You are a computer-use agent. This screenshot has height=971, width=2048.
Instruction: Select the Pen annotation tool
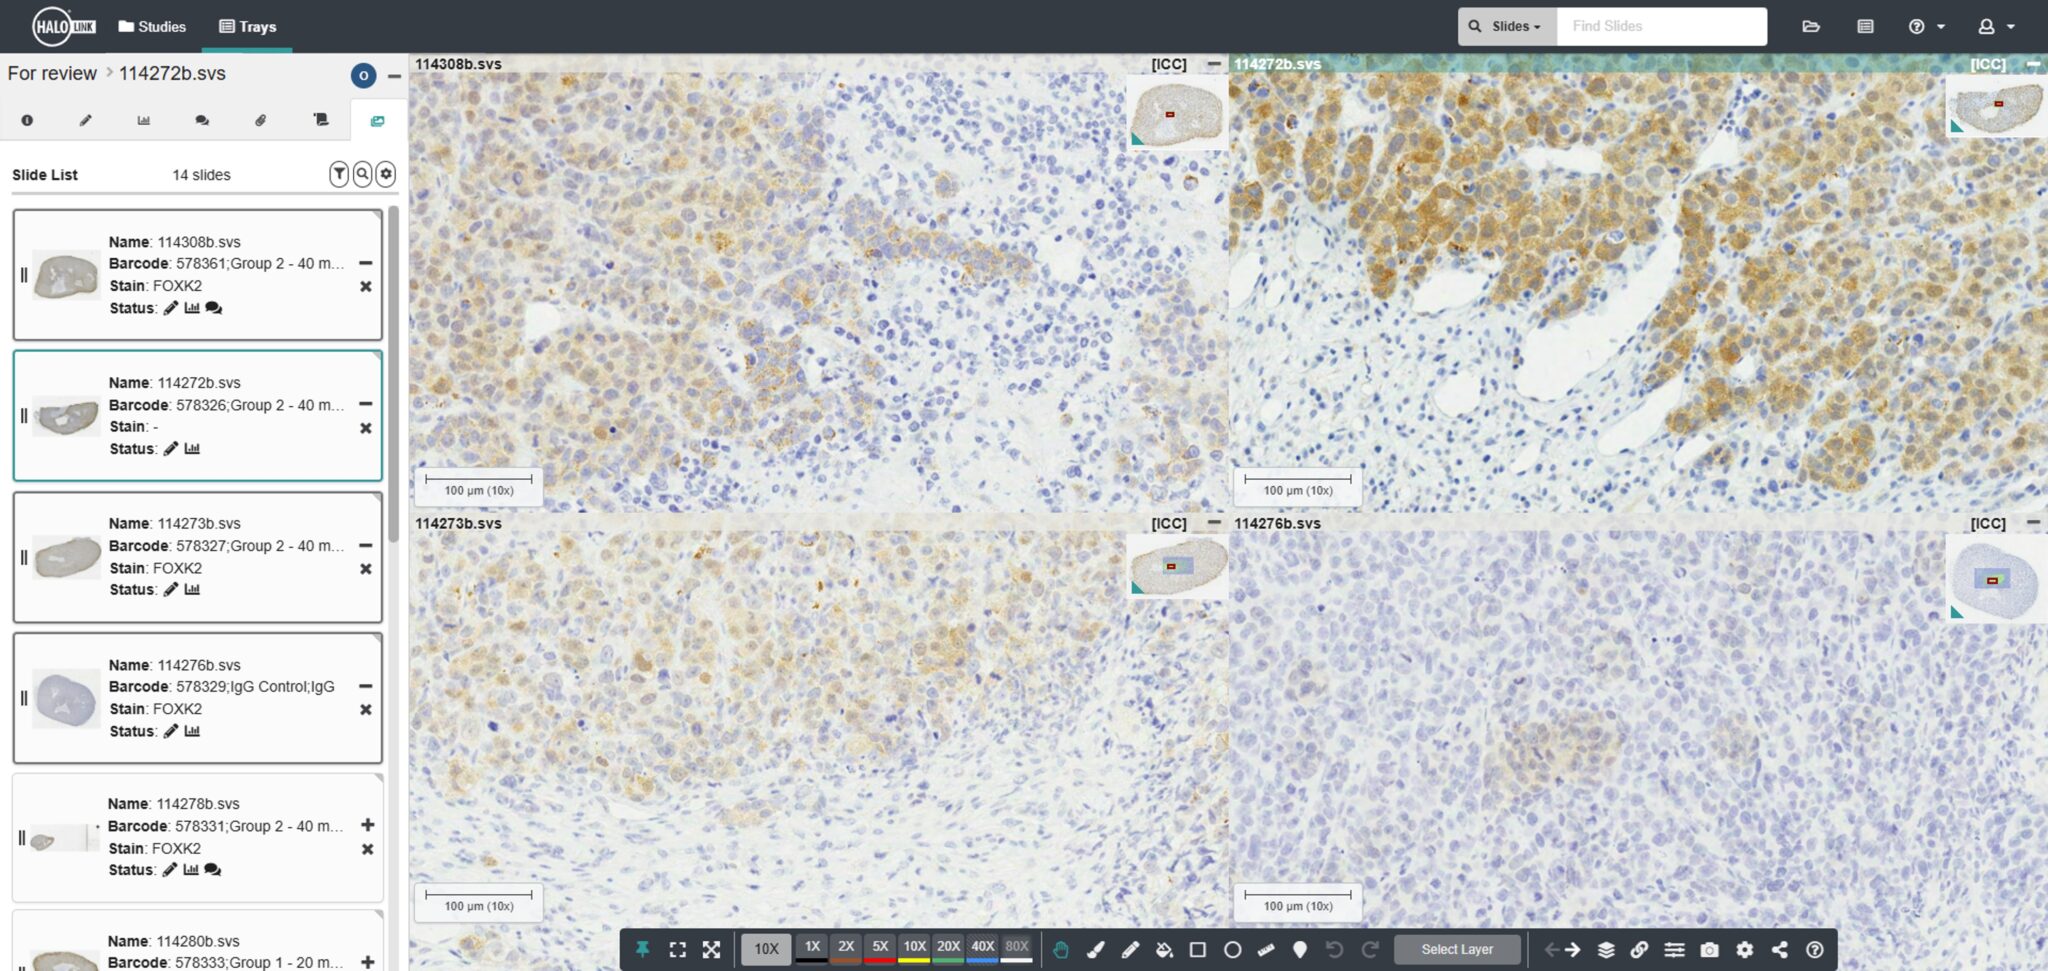[1131, 949]
